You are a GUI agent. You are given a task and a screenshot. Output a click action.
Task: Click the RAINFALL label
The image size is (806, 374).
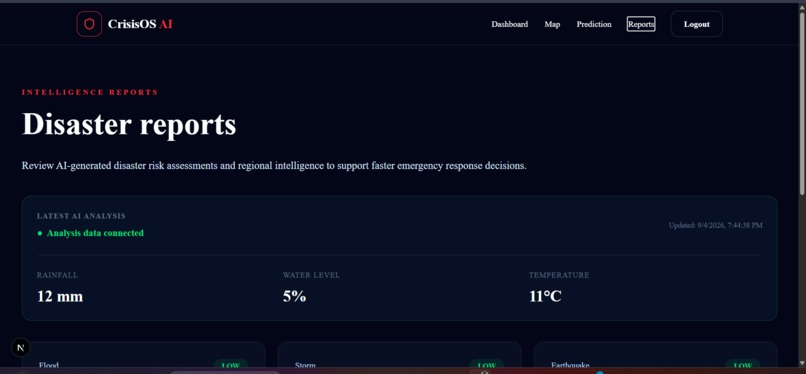tap(57, 275)
